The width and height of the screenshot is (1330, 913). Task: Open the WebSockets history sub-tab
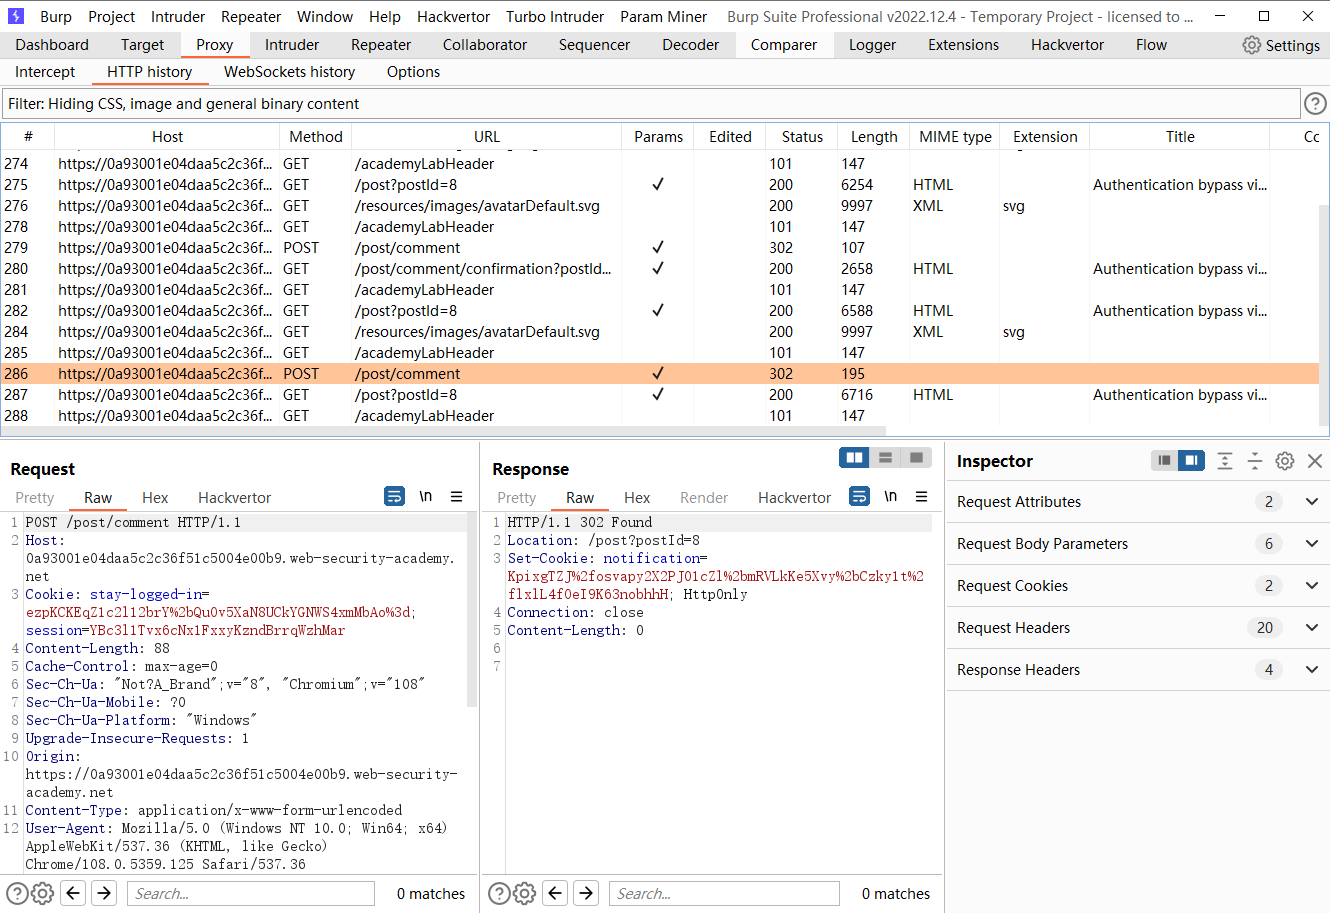[x=289, y=72]
